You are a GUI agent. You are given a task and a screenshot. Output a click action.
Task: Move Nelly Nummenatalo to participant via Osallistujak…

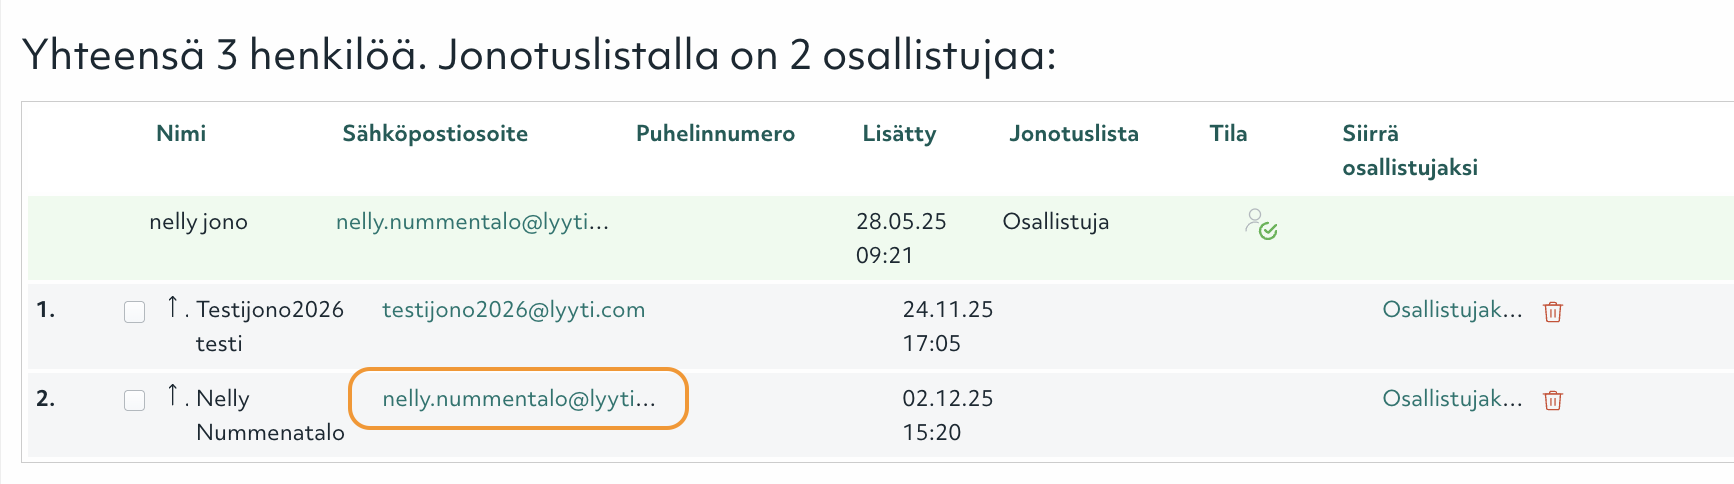tap(1452, 399)
